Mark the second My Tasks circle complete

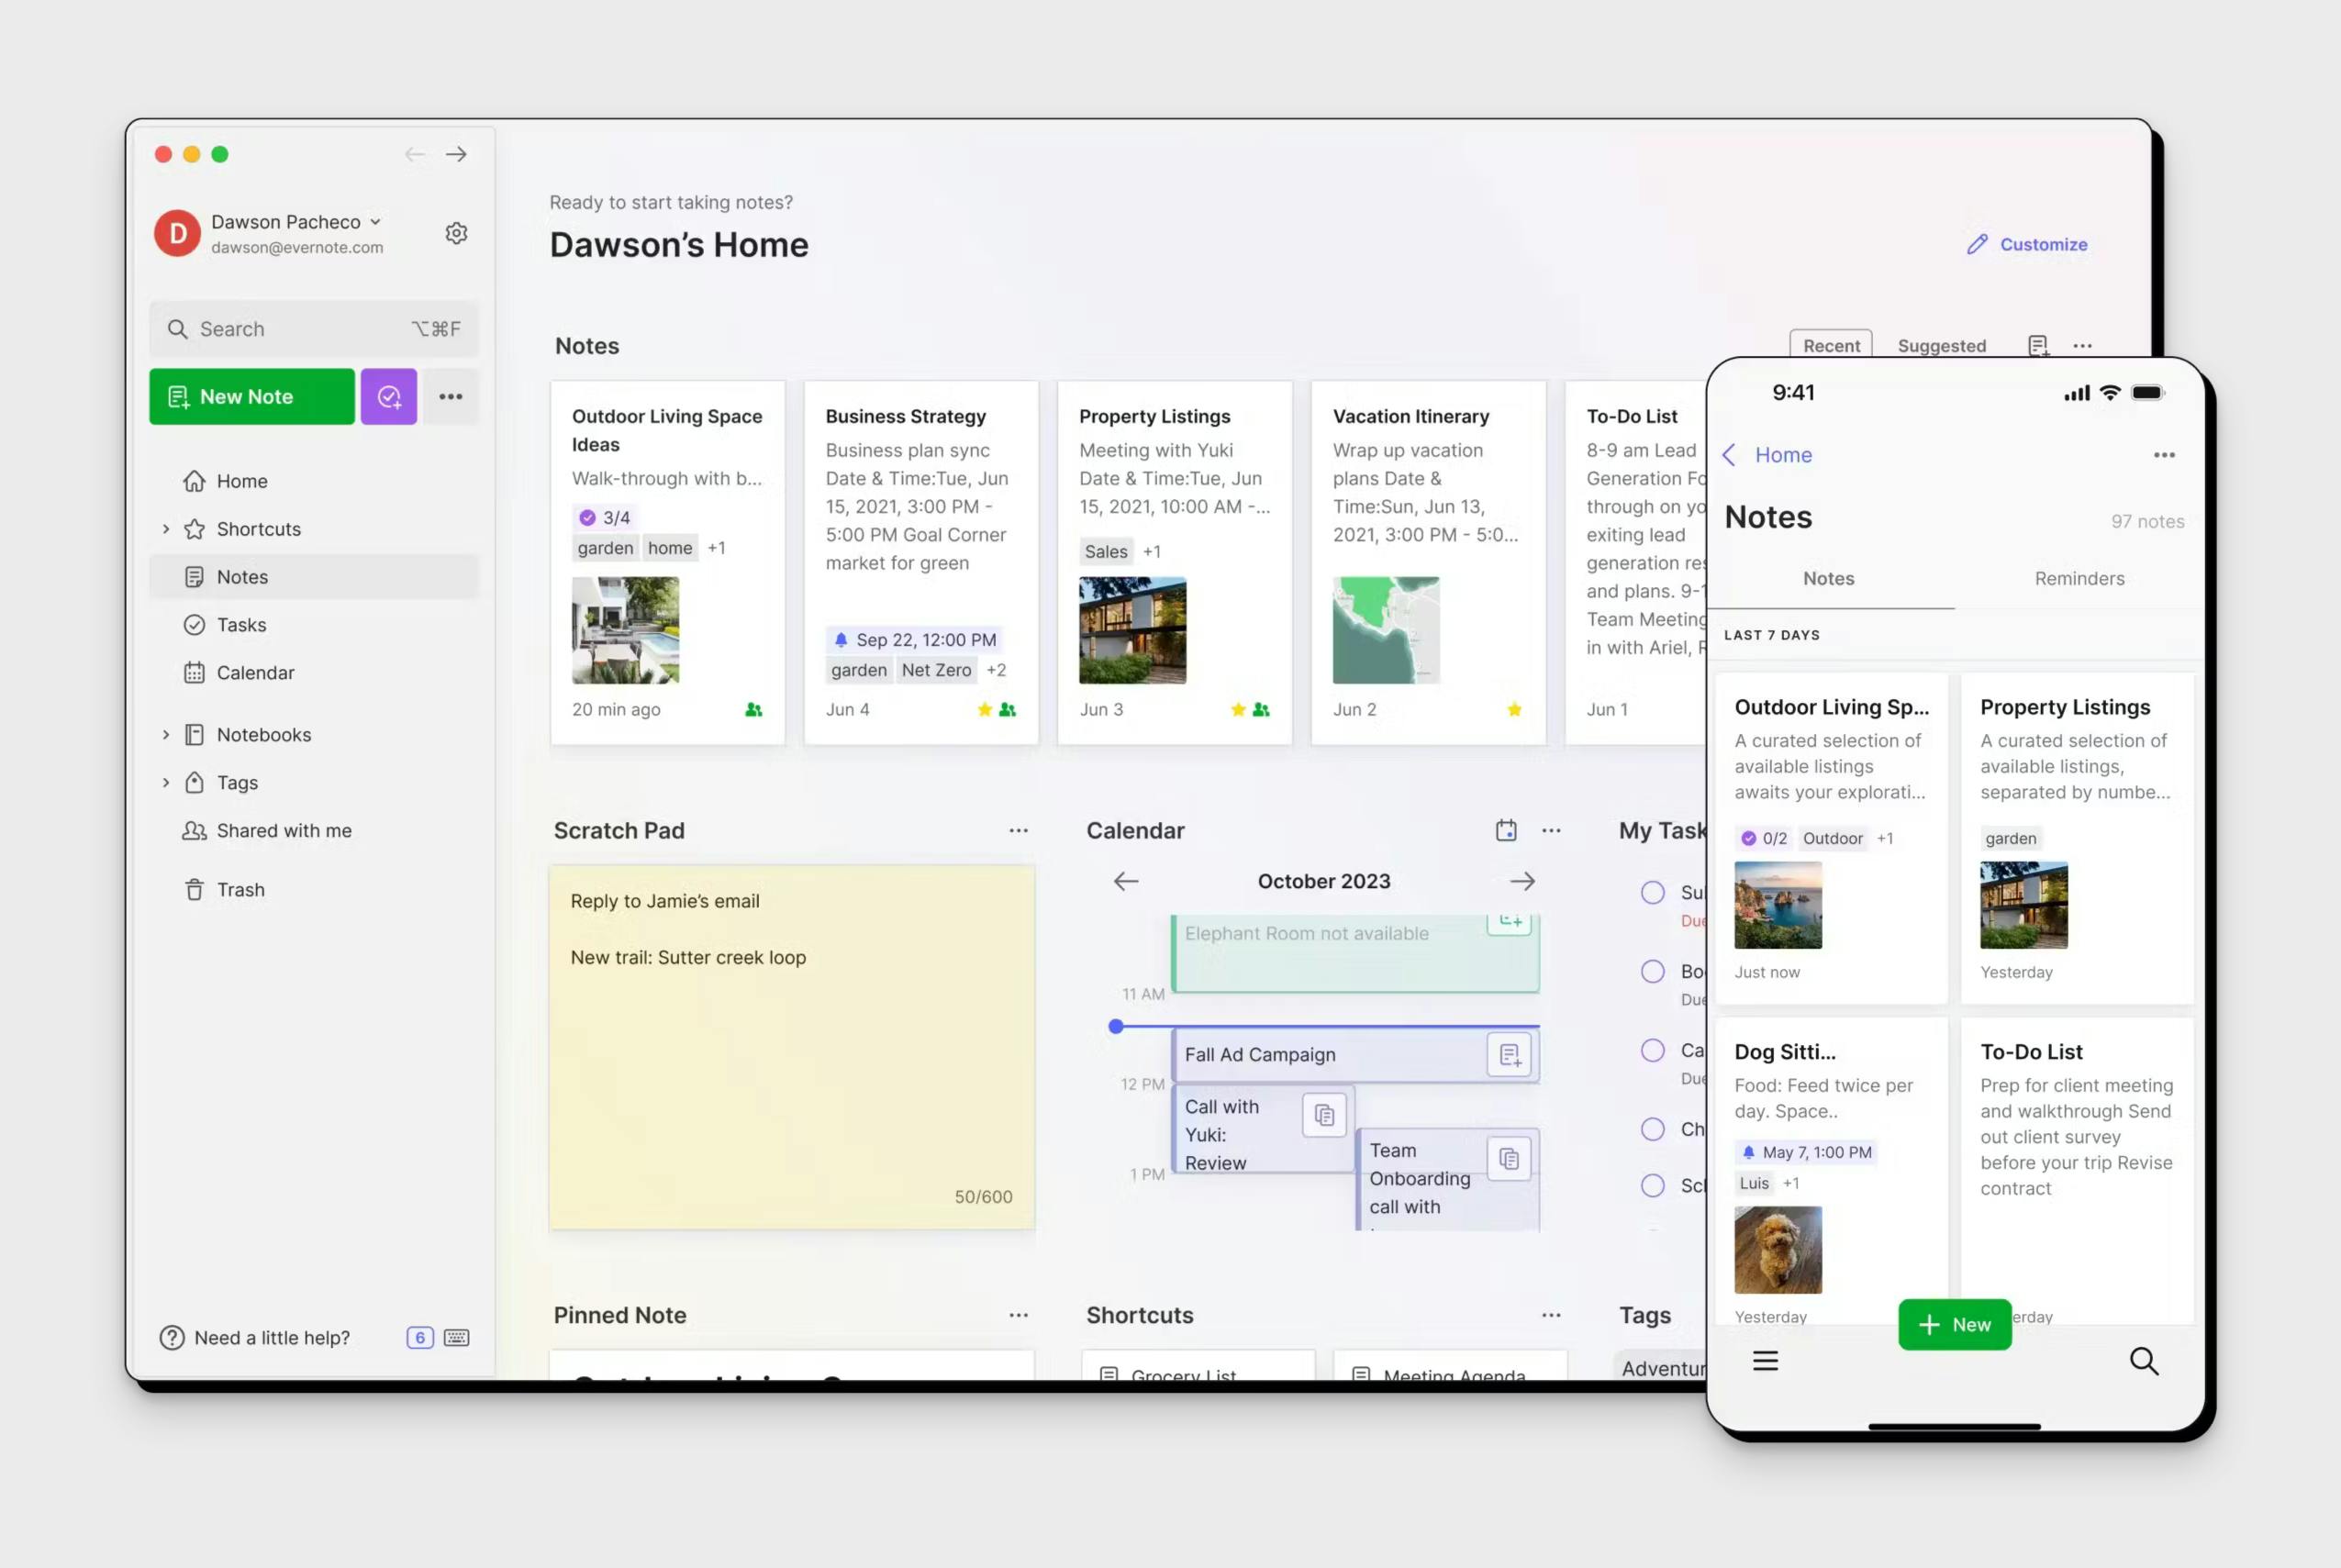pos(1652,971)
